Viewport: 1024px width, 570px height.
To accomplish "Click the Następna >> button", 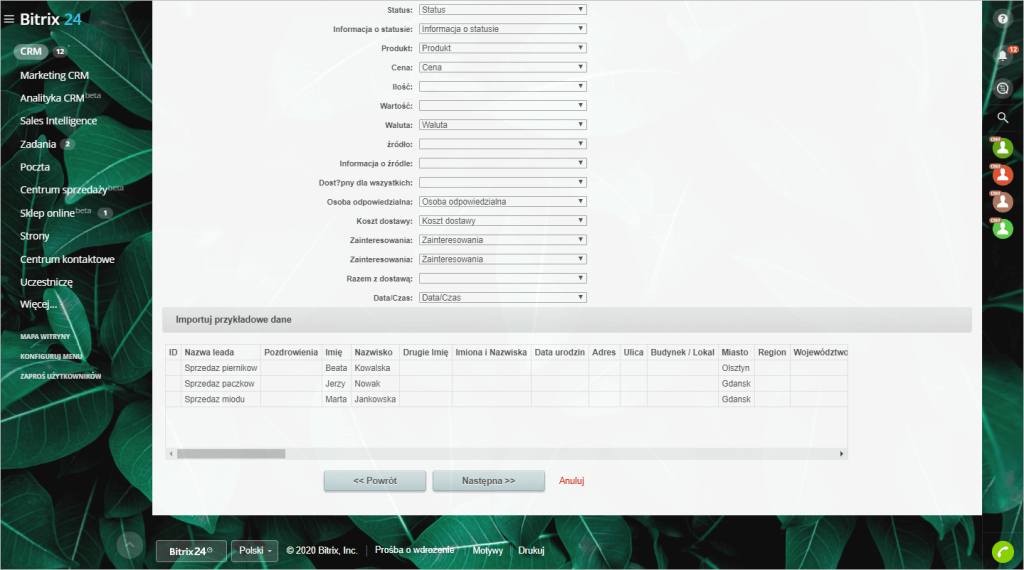I will [x=488, y=481].
